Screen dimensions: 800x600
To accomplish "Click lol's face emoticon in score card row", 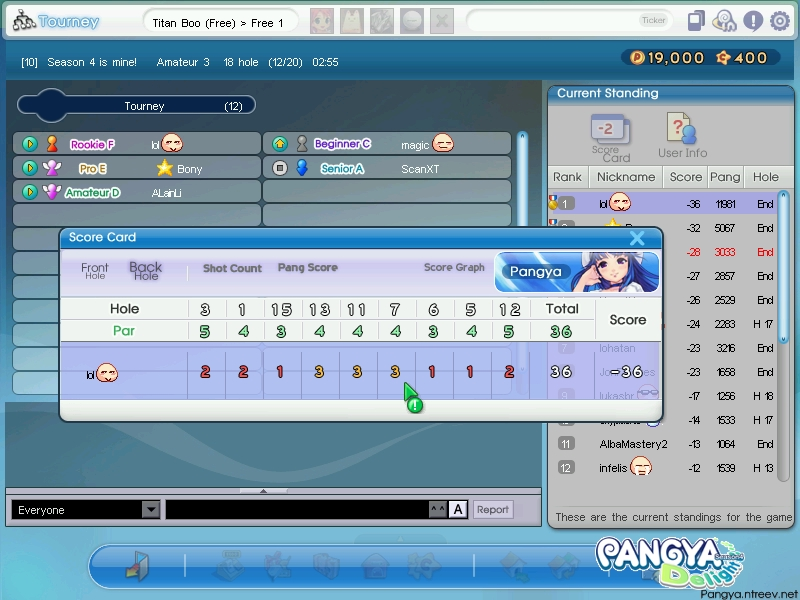I will point(107,373).
